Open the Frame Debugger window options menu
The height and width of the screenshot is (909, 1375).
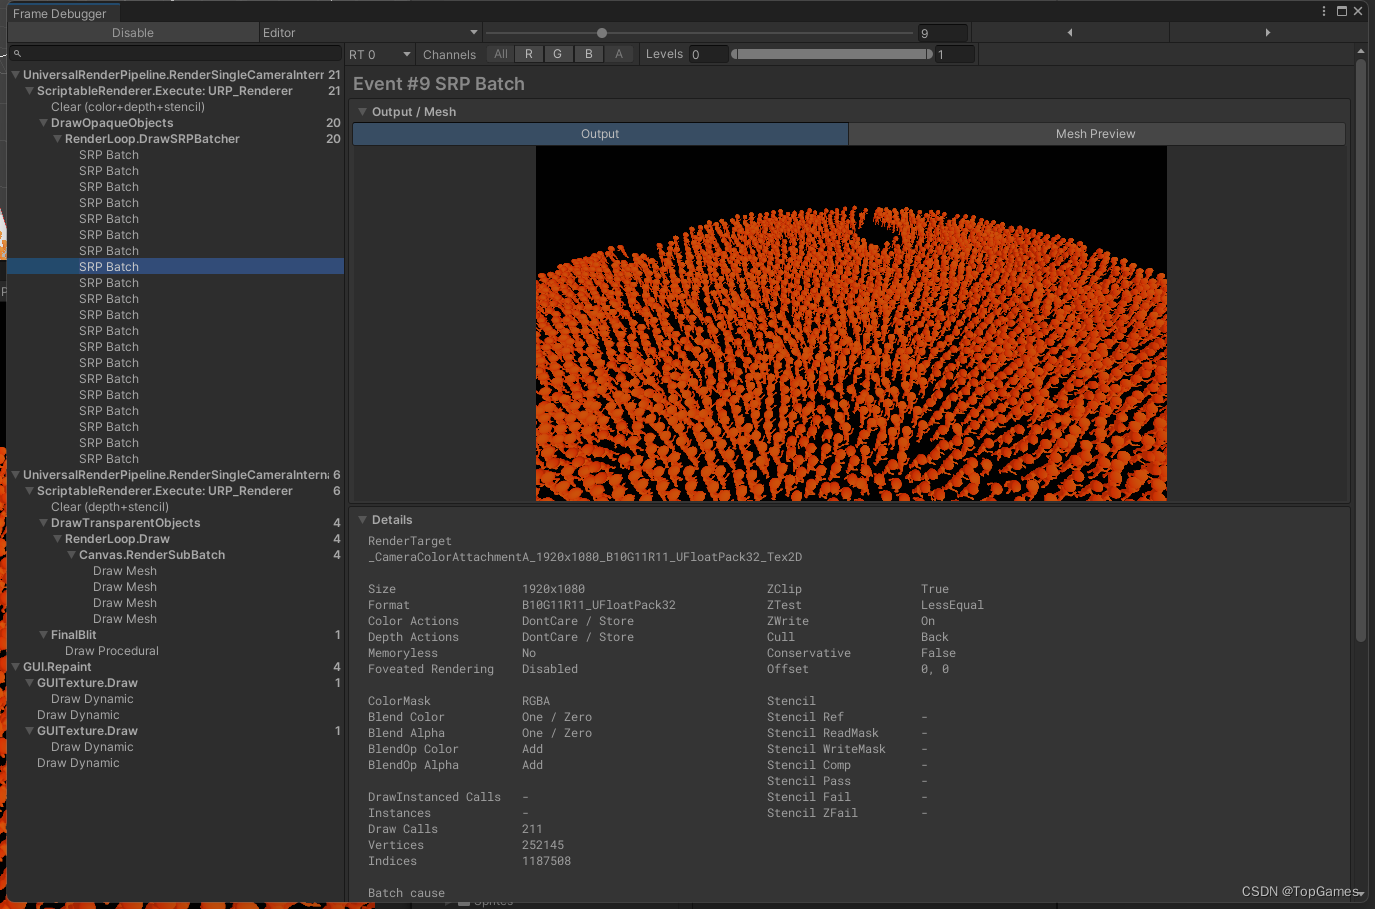click(x=1324, y=11)
